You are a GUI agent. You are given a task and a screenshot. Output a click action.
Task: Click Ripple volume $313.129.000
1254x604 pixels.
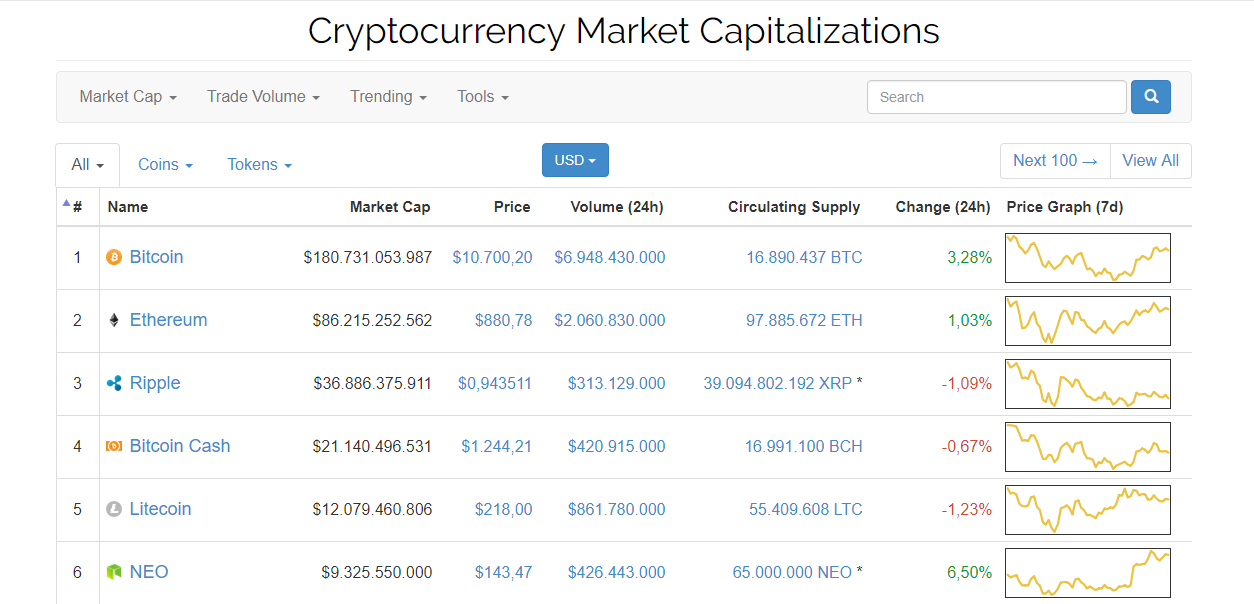click(x=617, y=383)
